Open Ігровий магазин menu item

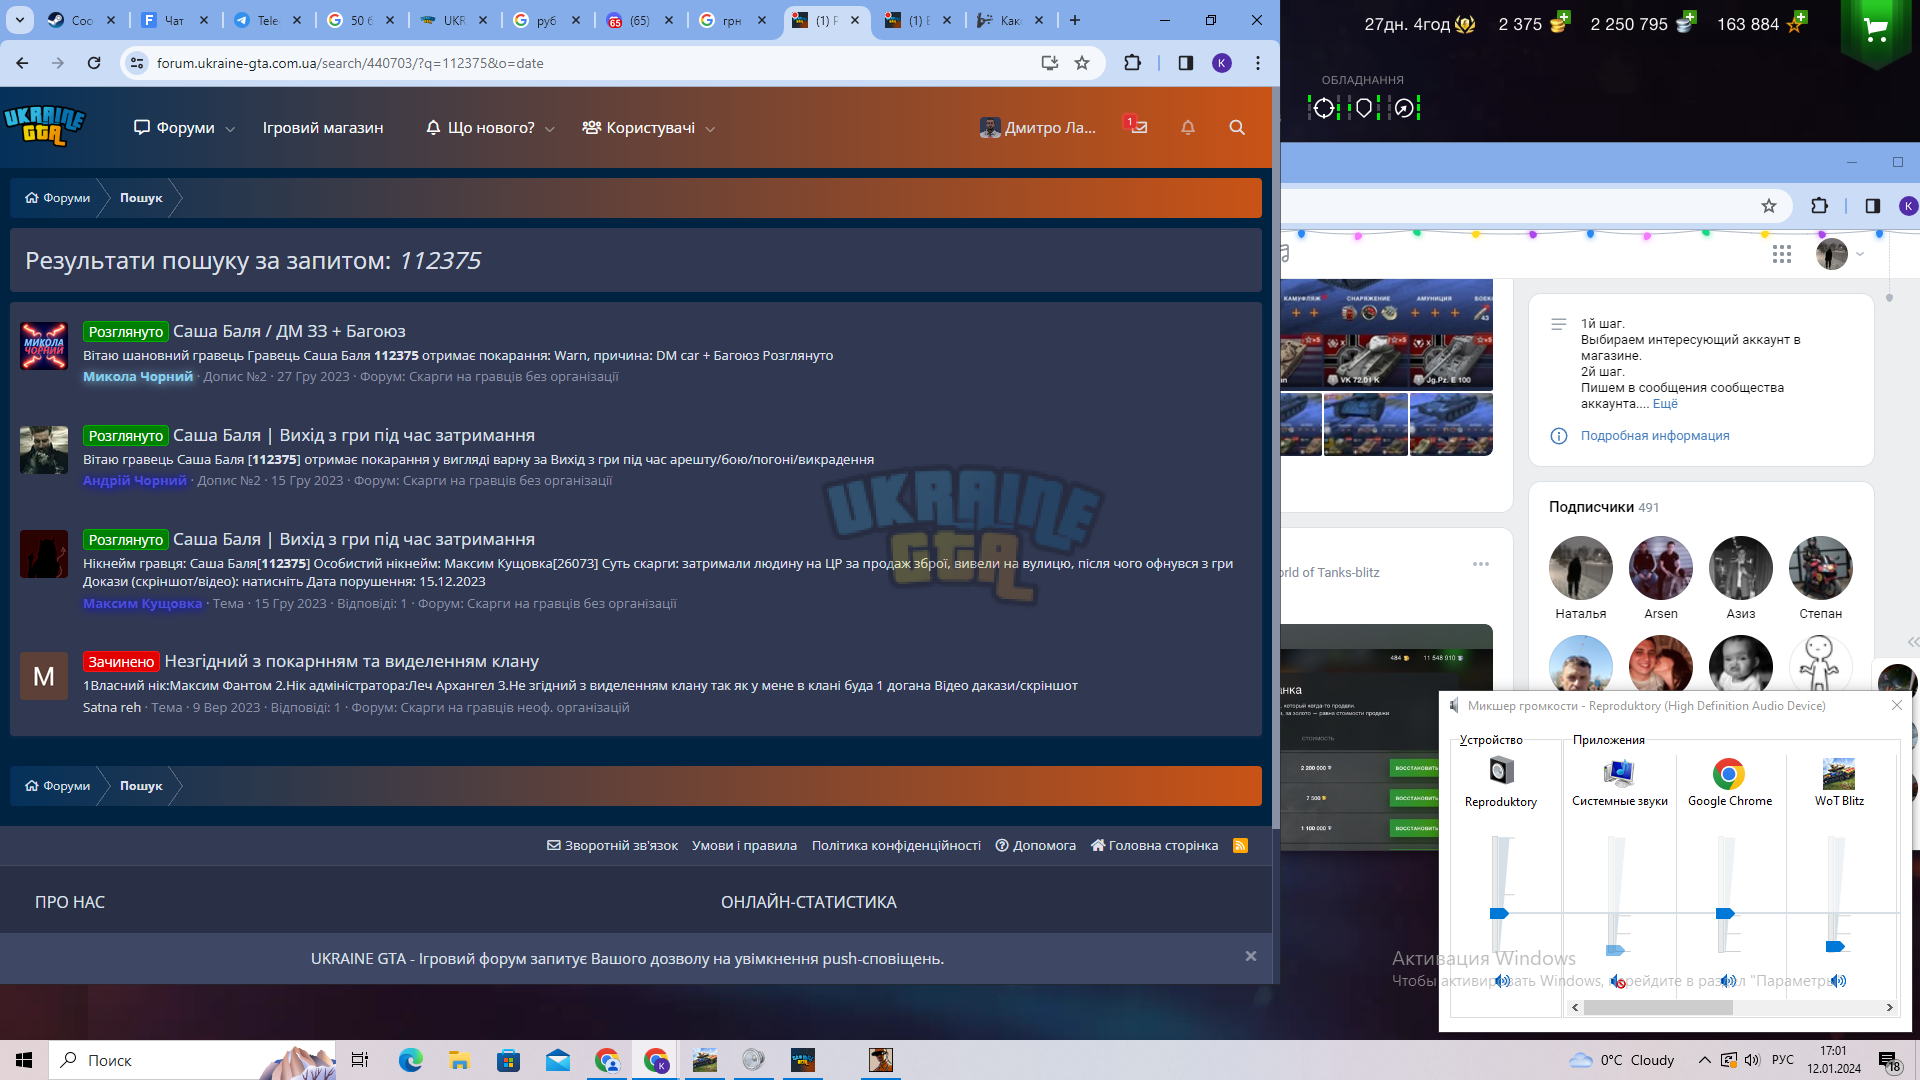tap(323, 128)
